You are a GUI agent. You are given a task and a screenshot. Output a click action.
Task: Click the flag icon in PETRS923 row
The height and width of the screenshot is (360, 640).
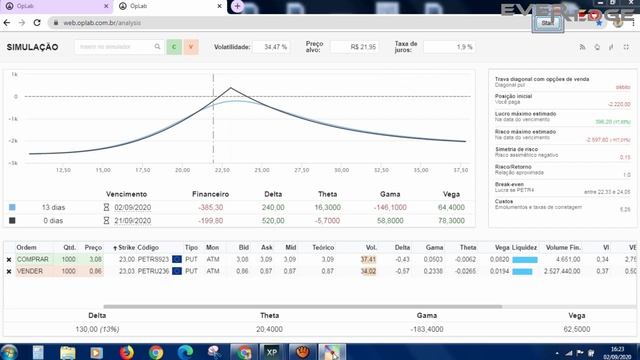coord(177,260)
